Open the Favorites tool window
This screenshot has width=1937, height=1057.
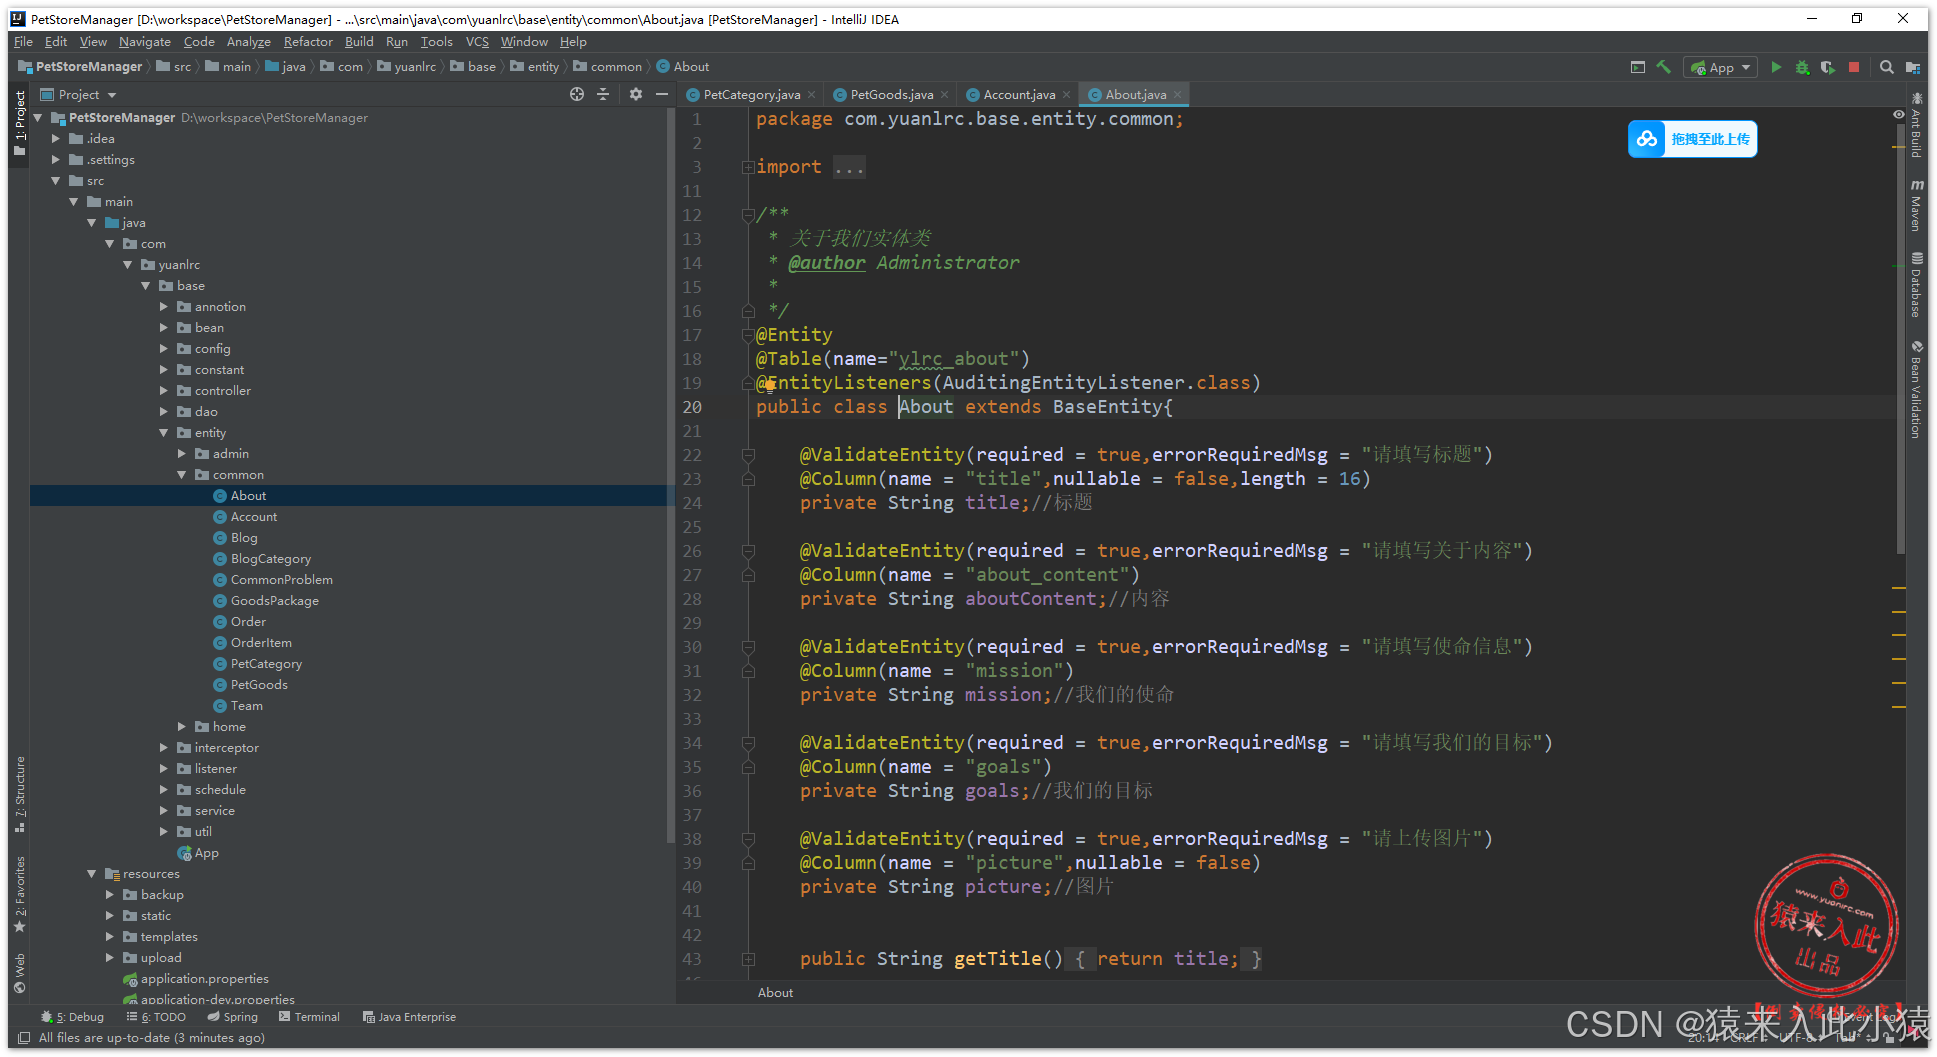[20, 893]
